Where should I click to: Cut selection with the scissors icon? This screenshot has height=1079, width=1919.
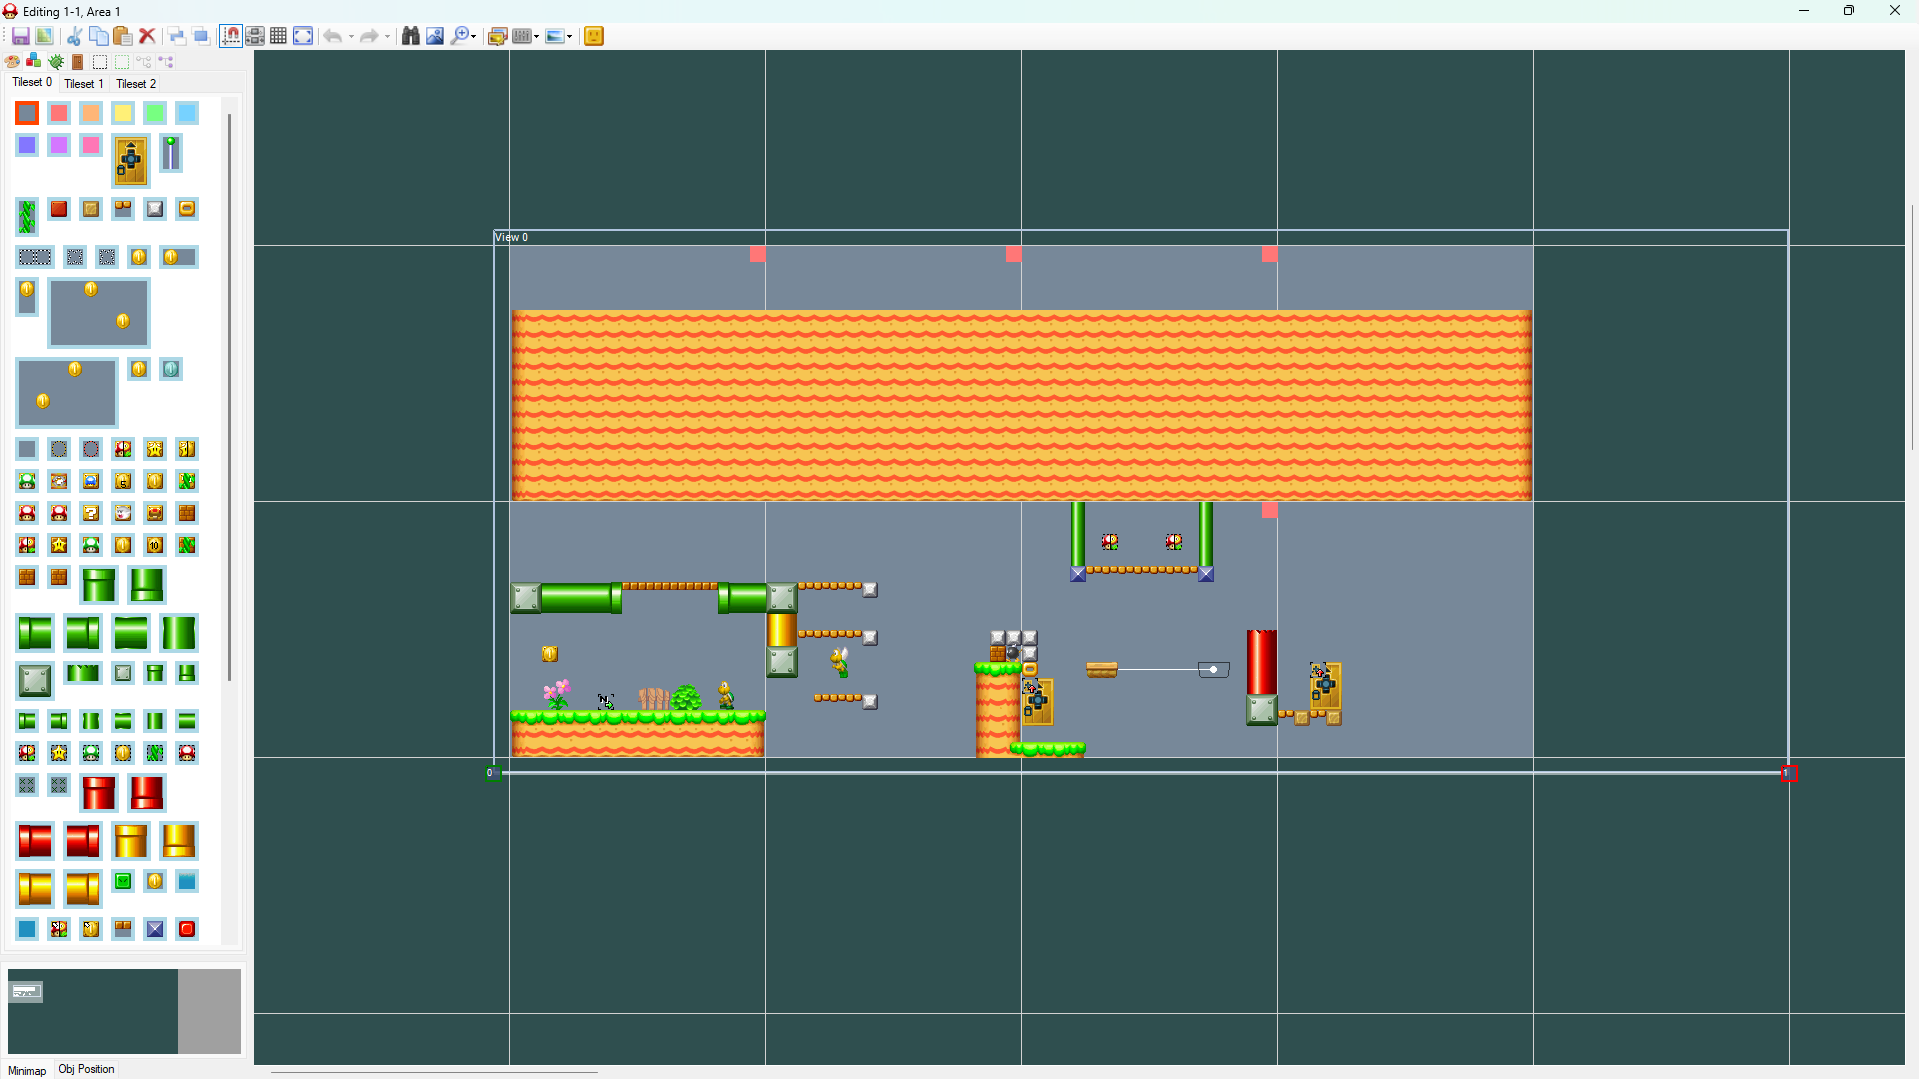click(74, 36)
